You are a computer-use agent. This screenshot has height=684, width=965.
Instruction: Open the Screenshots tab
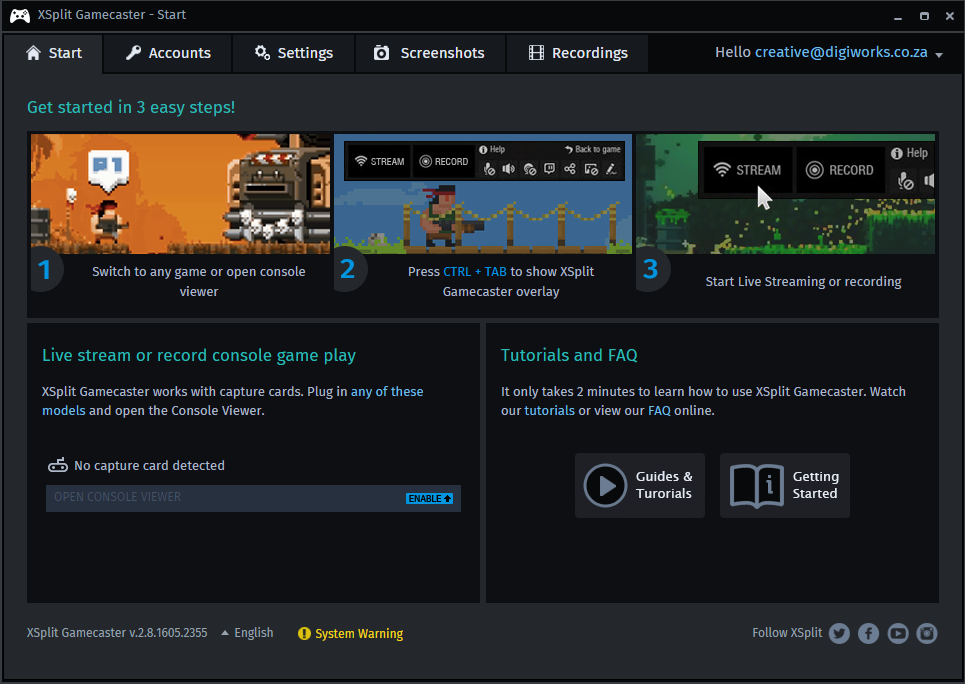coord(430,53)
